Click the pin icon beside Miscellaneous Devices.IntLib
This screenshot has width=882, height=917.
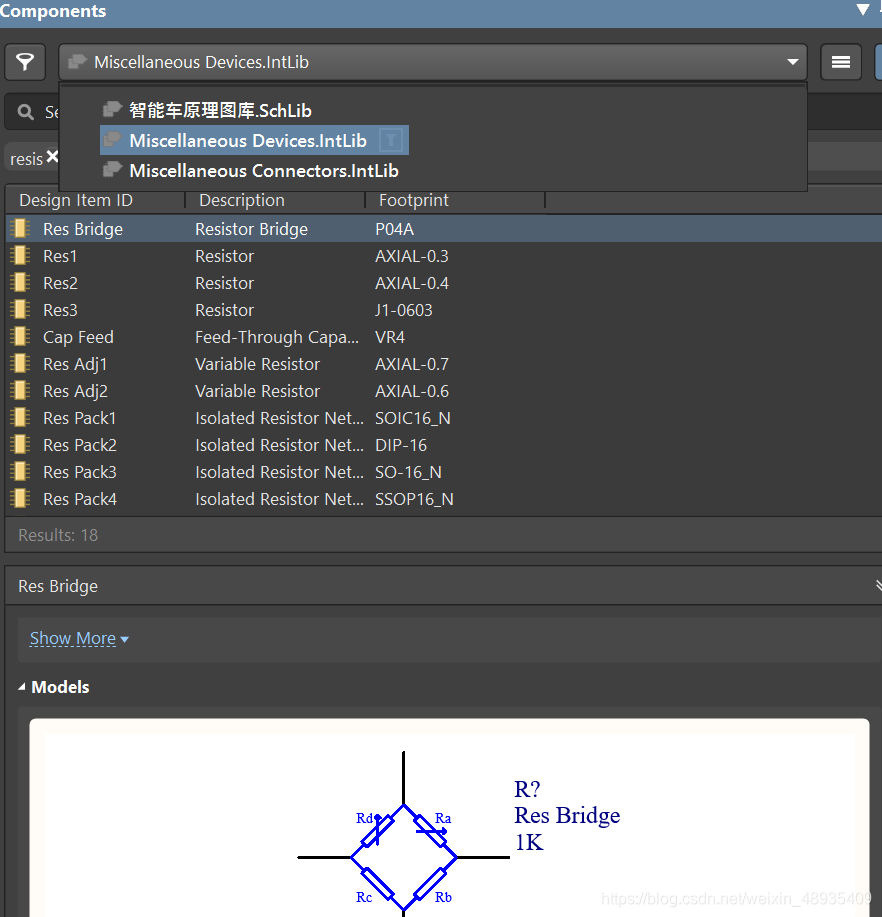tap(391, 141)
